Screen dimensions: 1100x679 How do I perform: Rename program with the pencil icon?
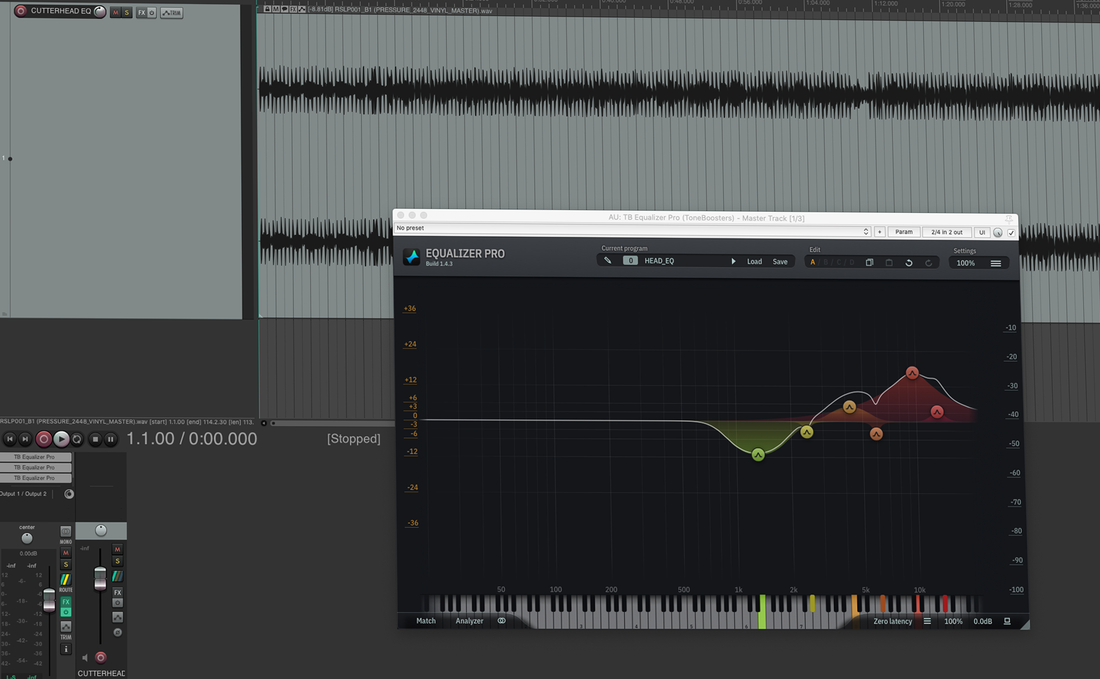tap(608, 260)
